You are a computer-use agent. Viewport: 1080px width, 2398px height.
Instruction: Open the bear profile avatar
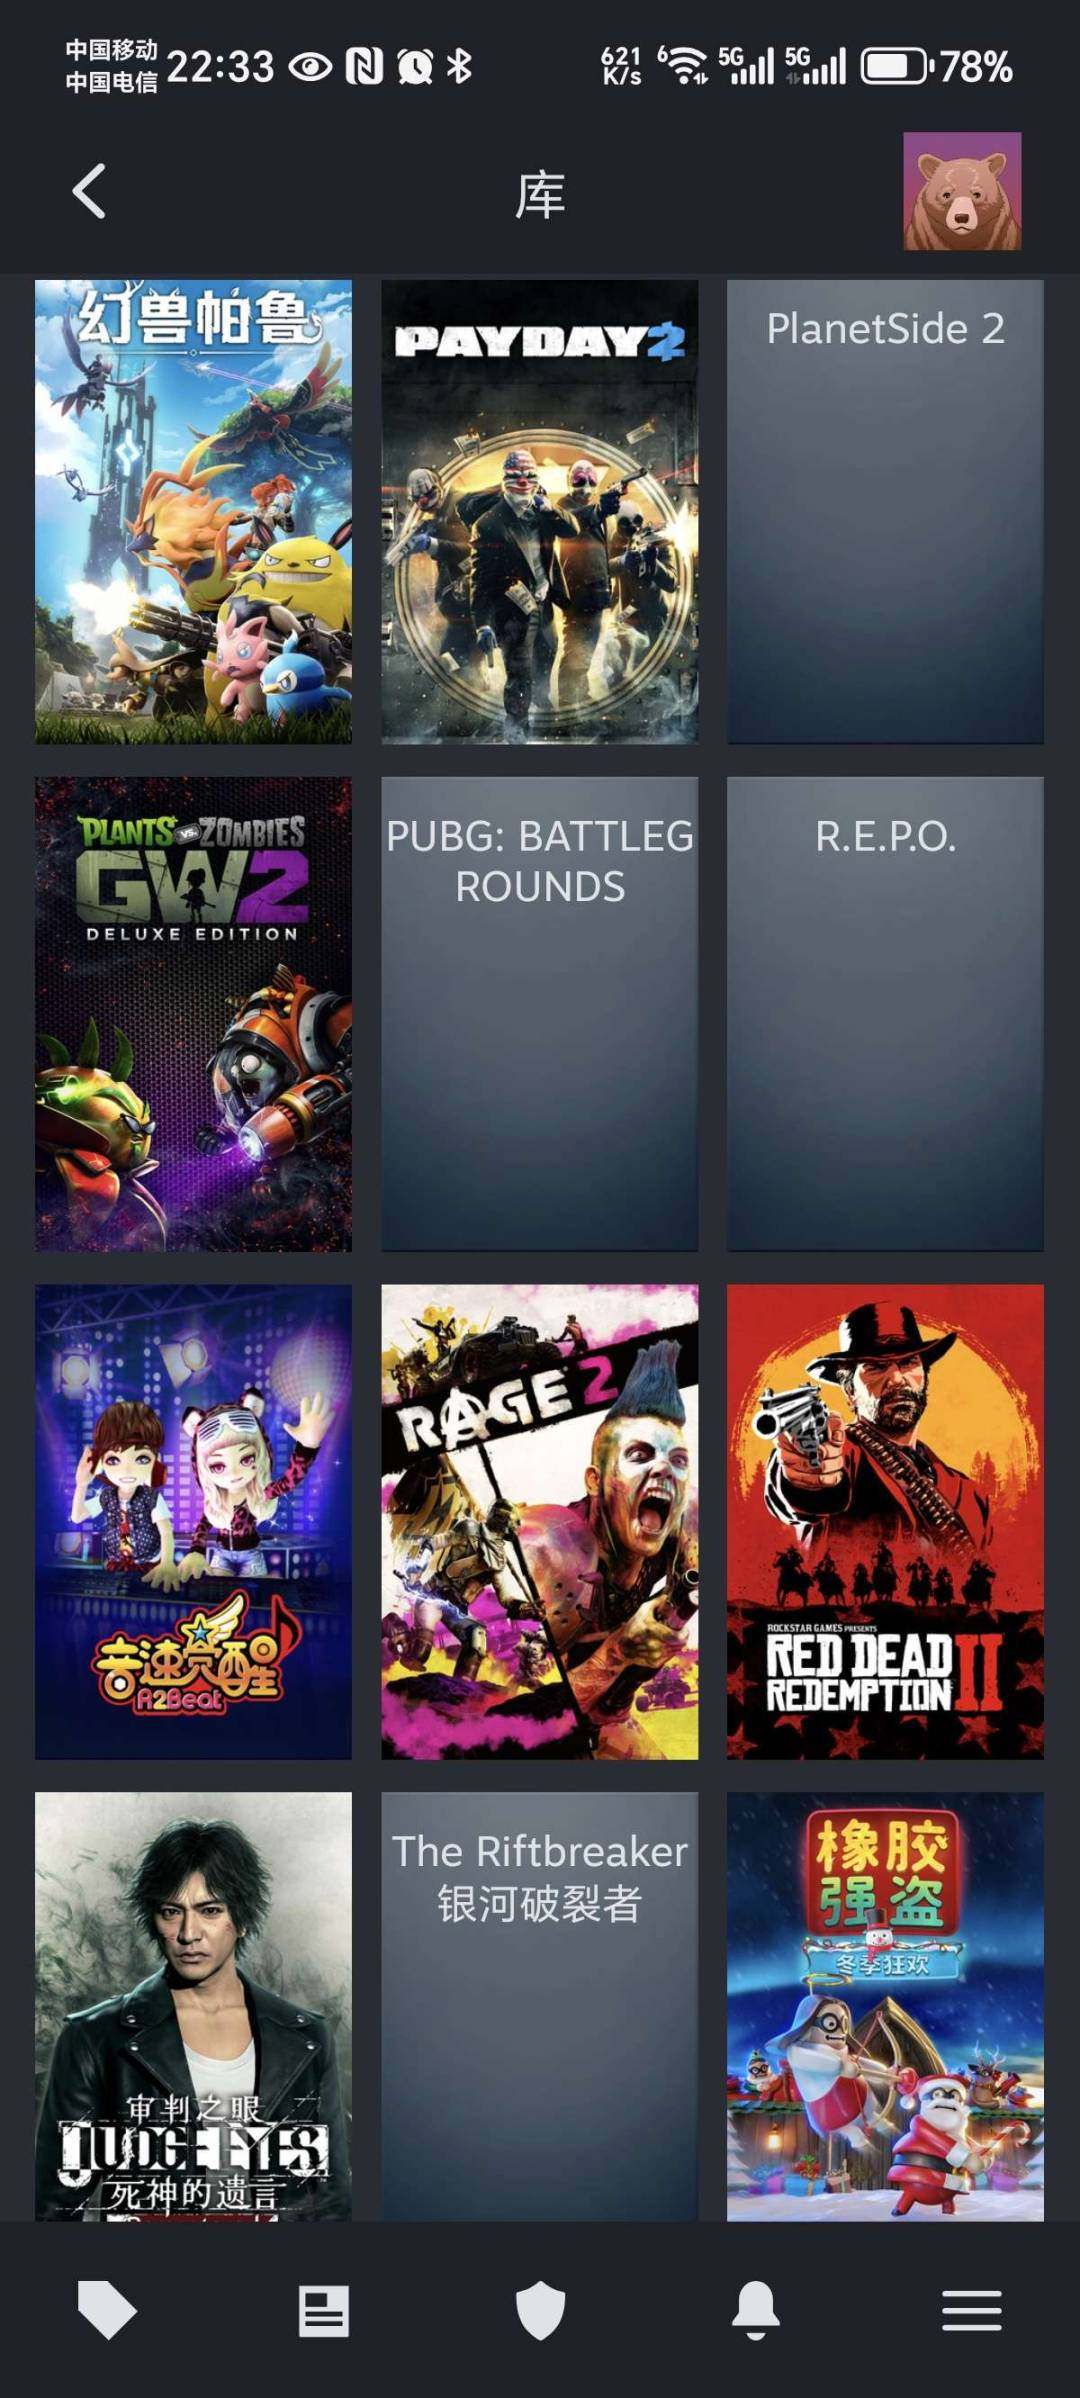(962, 191)
